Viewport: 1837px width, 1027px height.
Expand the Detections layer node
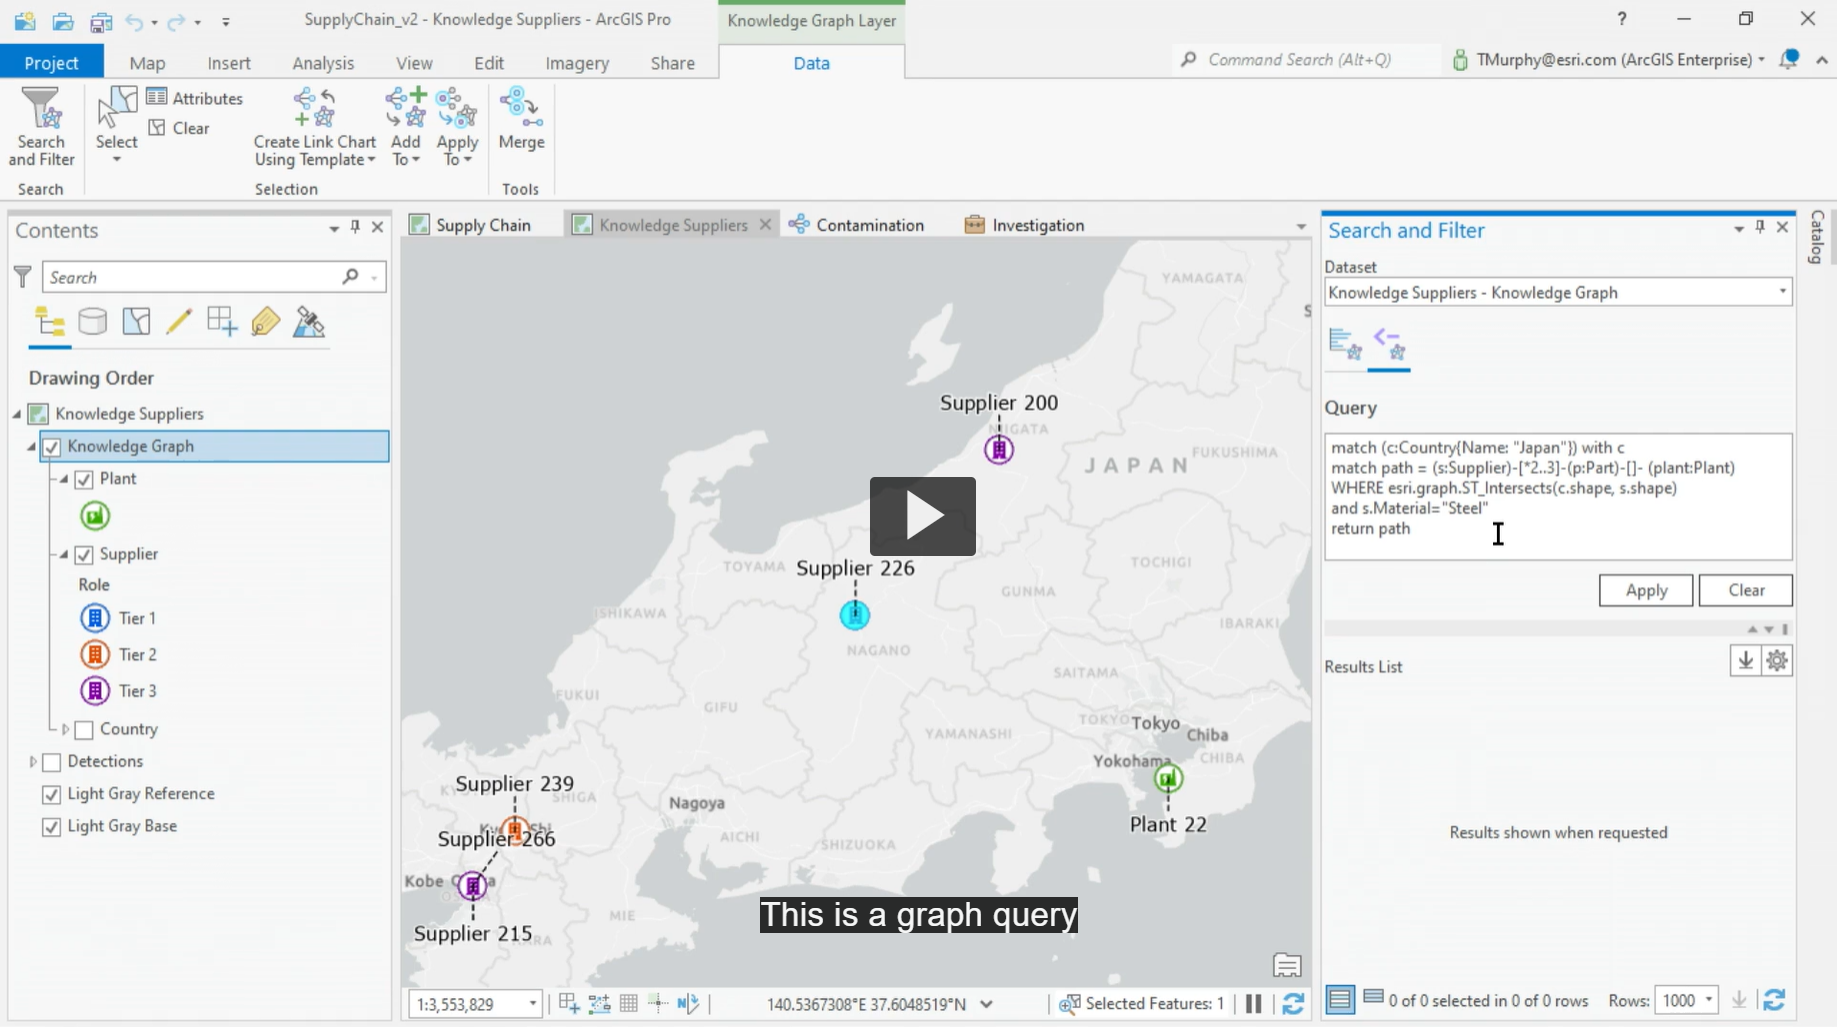click(33, 761)
